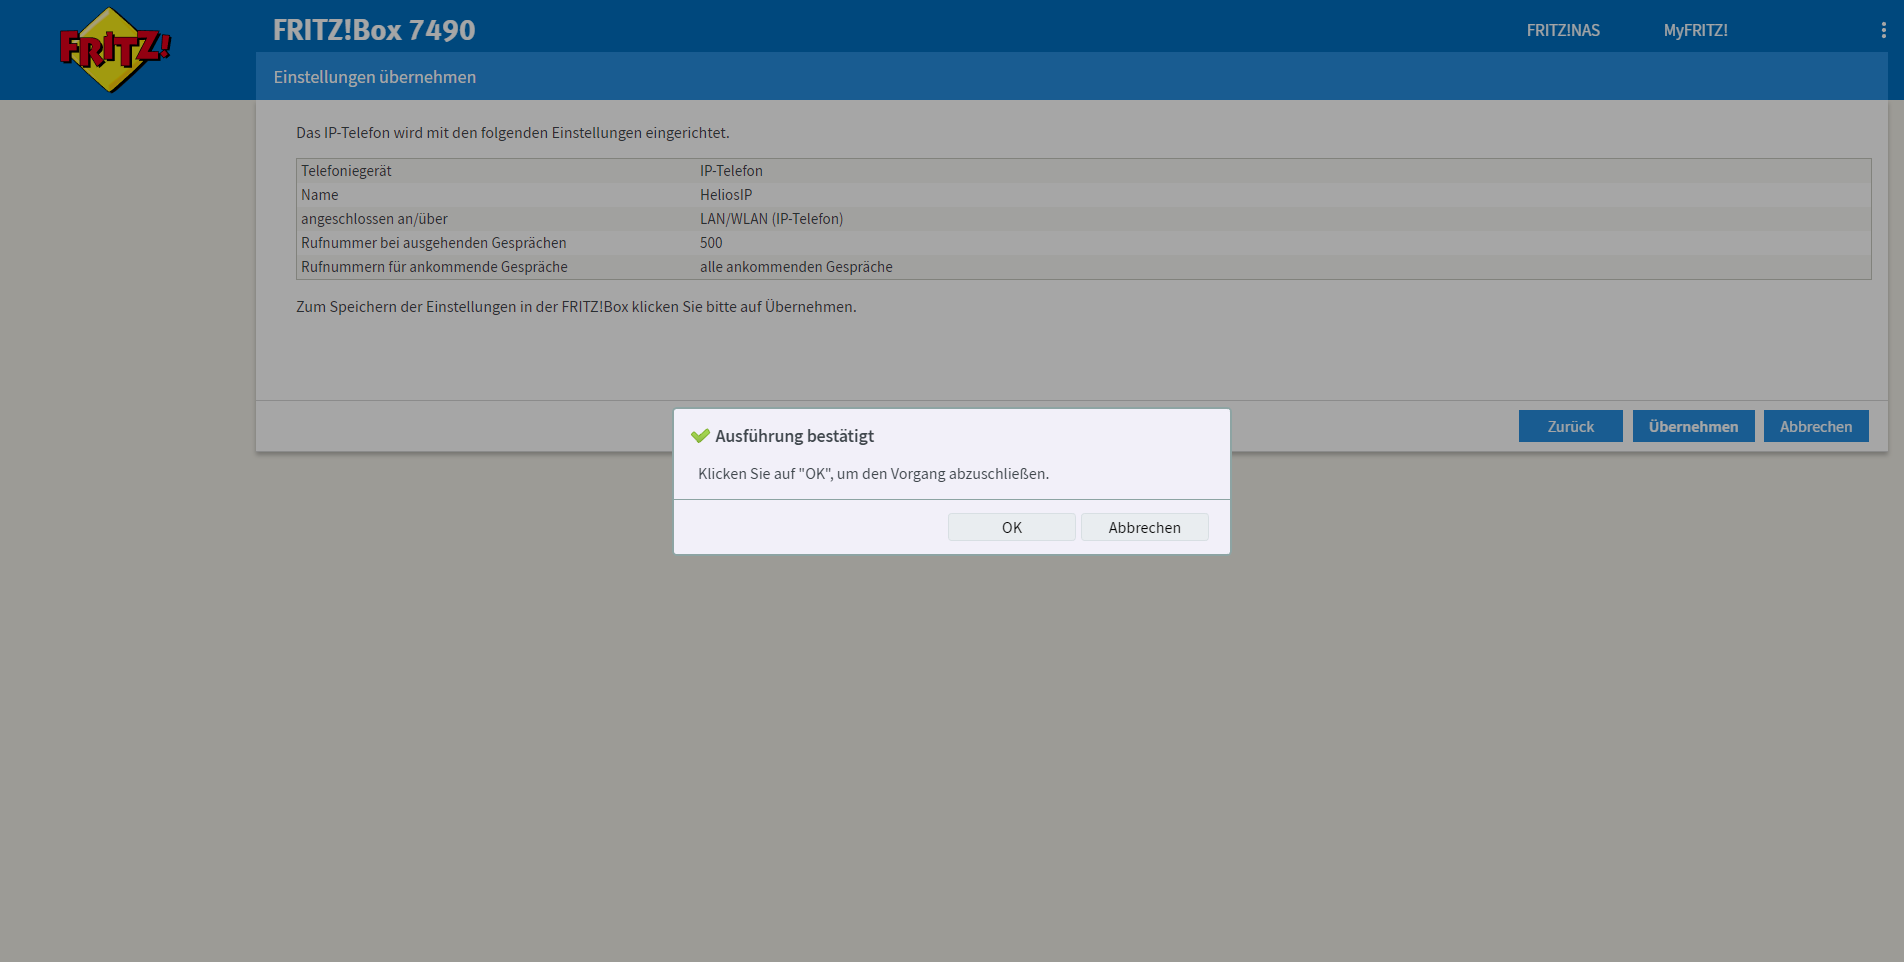Click the Einstellungen übernehmen heading
Viewport: 1904px width, 962px height.
pyautogui.click(x=375, y=77)
